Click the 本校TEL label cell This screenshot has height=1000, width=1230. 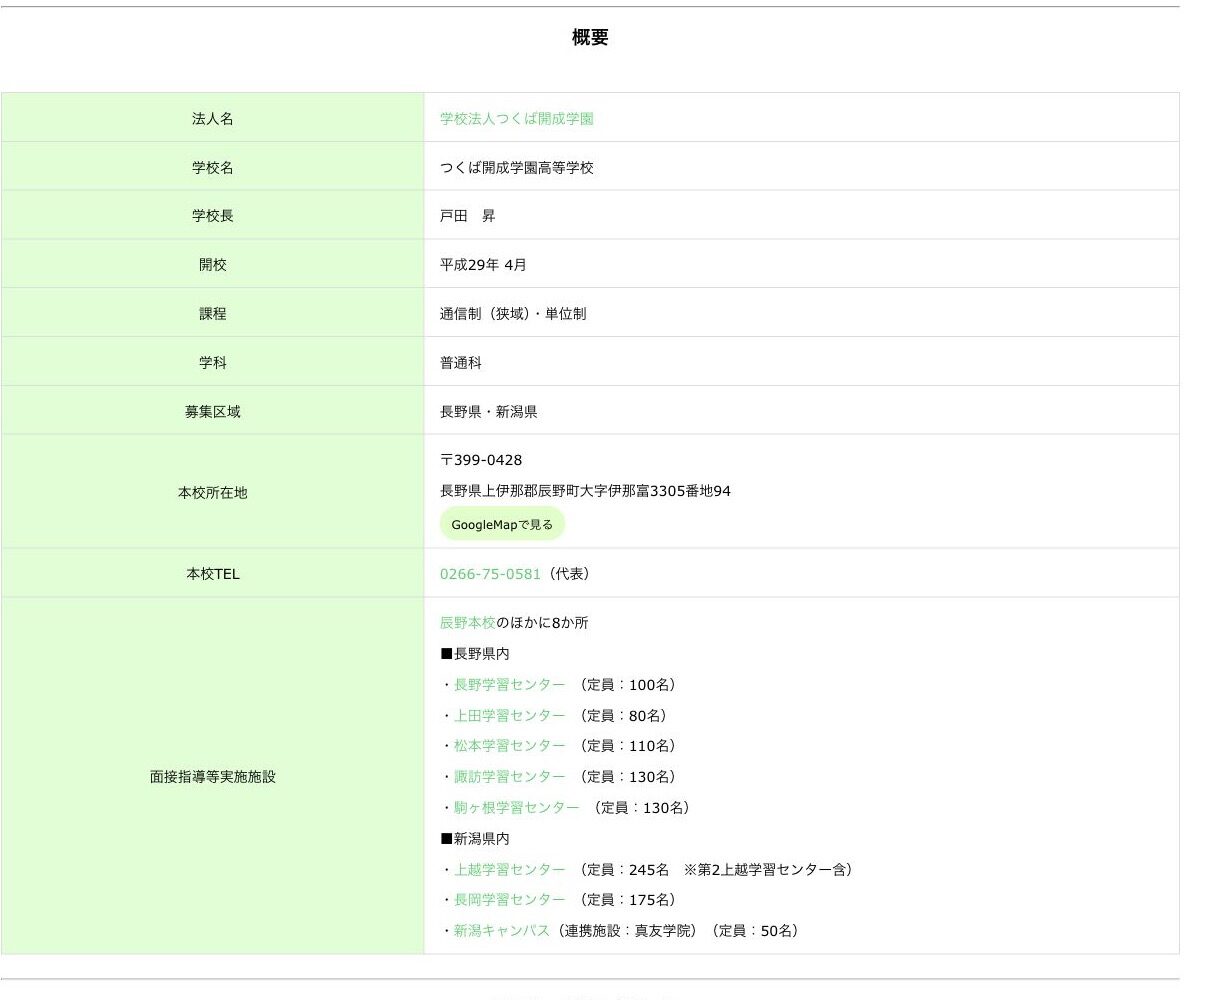[212, 574]
